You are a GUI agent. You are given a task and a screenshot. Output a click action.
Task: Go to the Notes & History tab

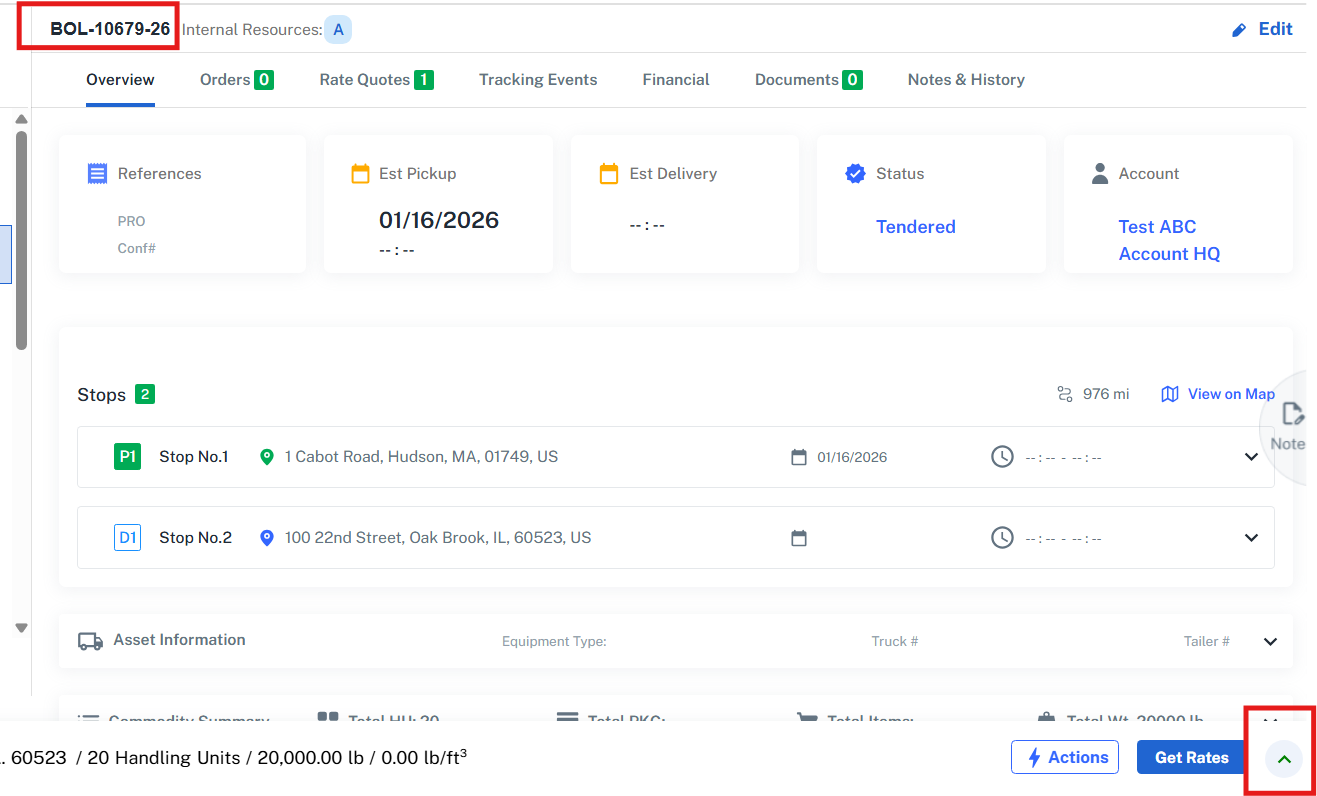pyautogui.click(x=966, y=80)
